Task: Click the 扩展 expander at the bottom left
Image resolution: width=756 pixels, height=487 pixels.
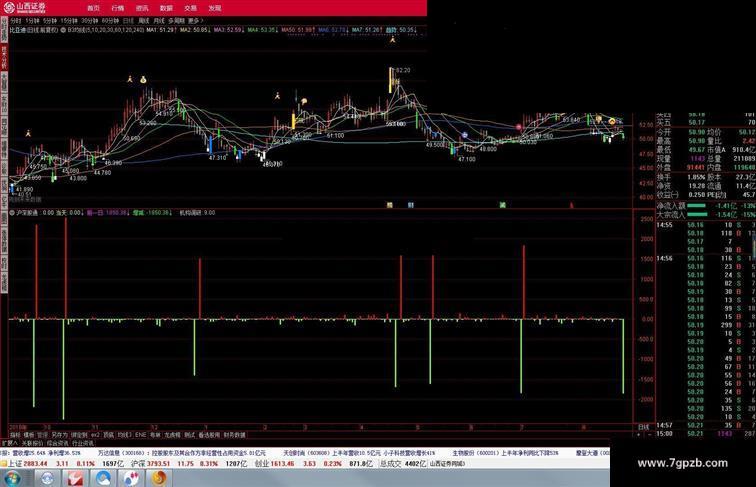Action: [9, 443]
